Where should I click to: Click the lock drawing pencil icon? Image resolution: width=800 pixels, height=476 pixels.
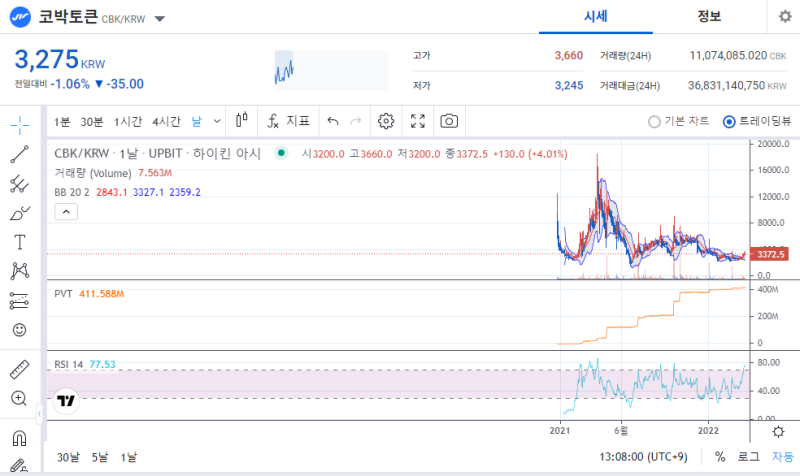tap(19, 465)
